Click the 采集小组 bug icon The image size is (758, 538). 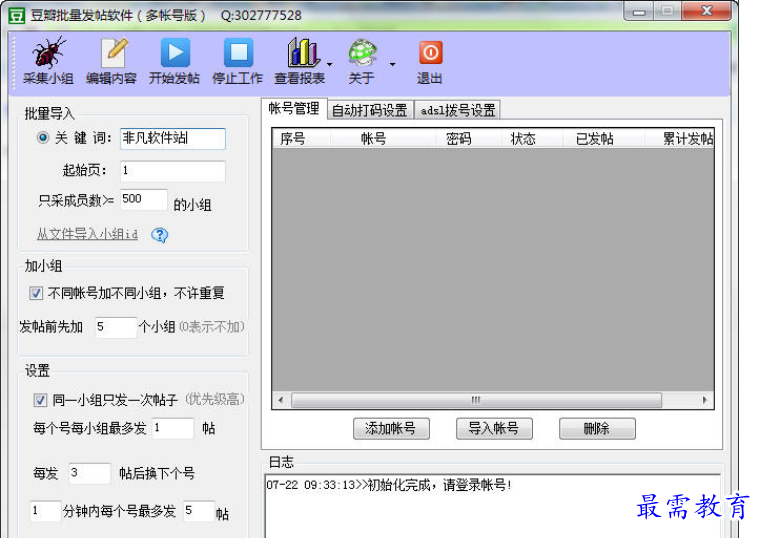click(49, 52)
